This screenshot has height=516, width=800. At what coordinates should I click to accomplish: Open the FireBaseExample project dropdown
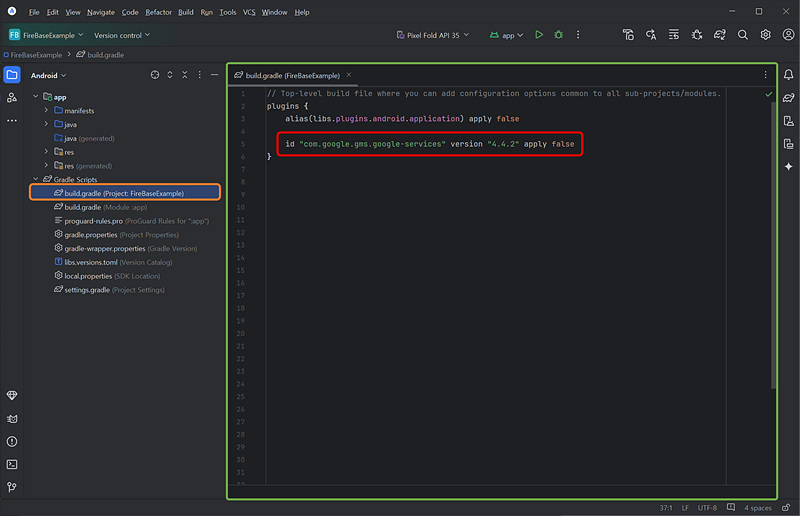[46, 35]
